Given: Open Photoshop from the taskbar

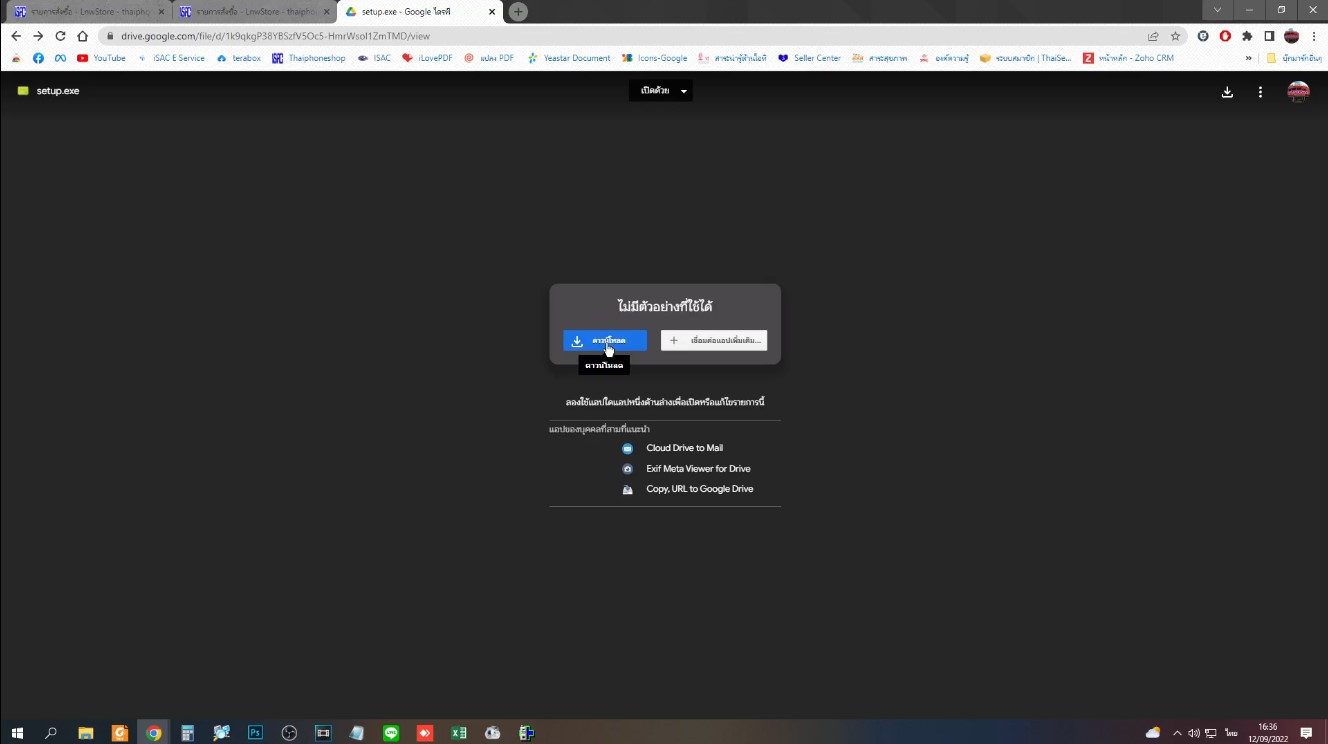Looking at the screenshot, I should tap(255, 733).
